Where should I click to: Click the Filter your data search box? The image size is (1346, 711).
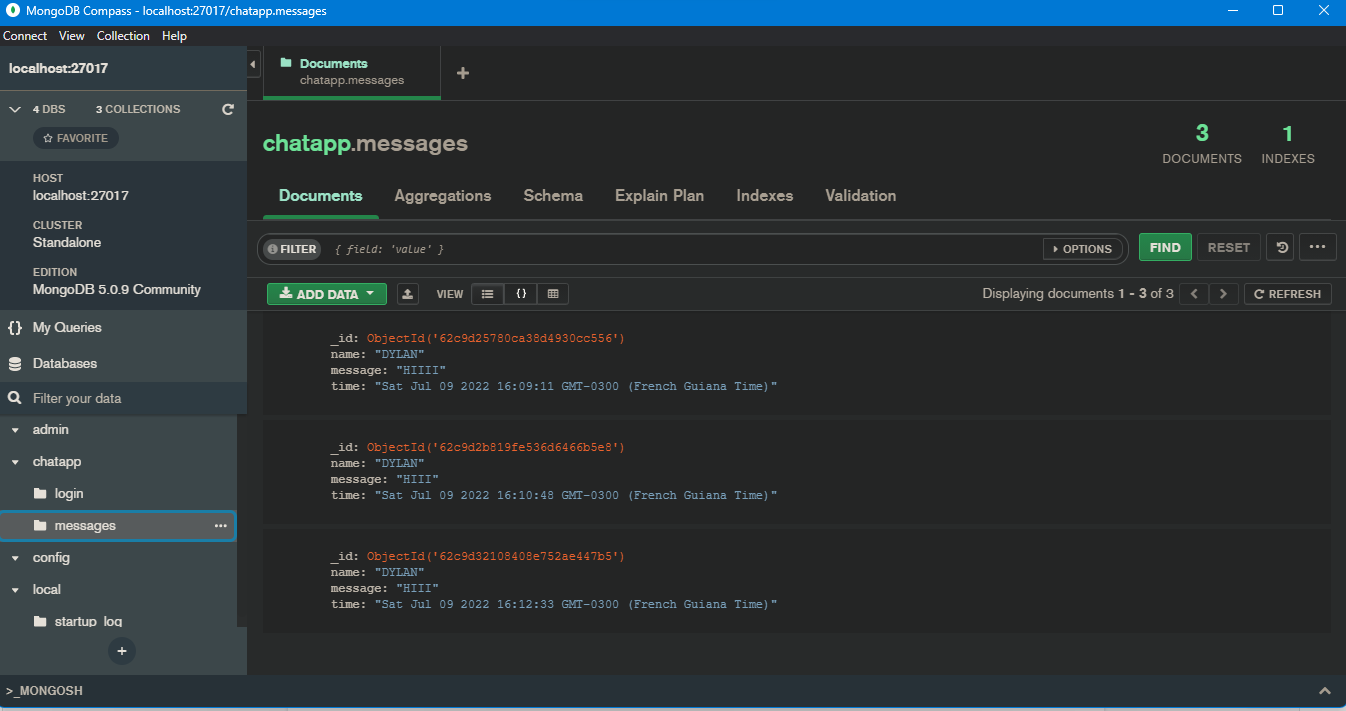click(123, 398)
